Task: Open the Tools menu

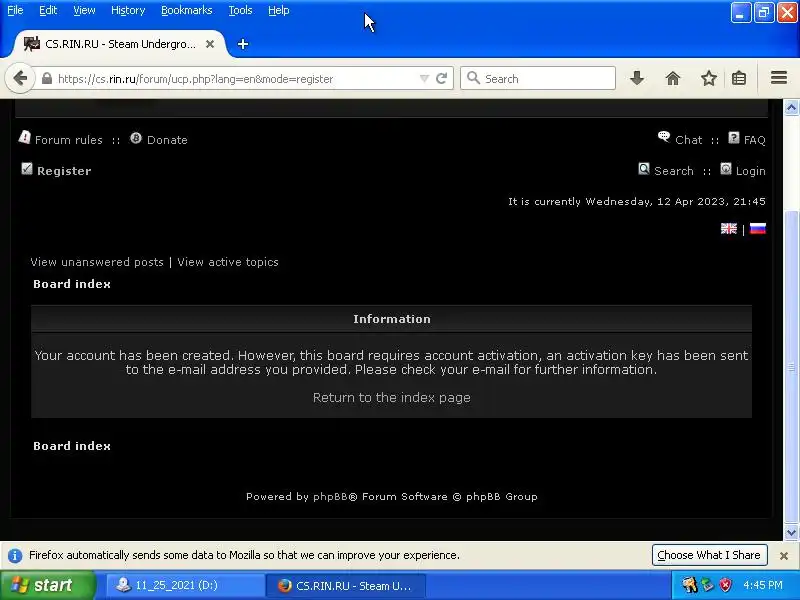Action: (240, 10)
